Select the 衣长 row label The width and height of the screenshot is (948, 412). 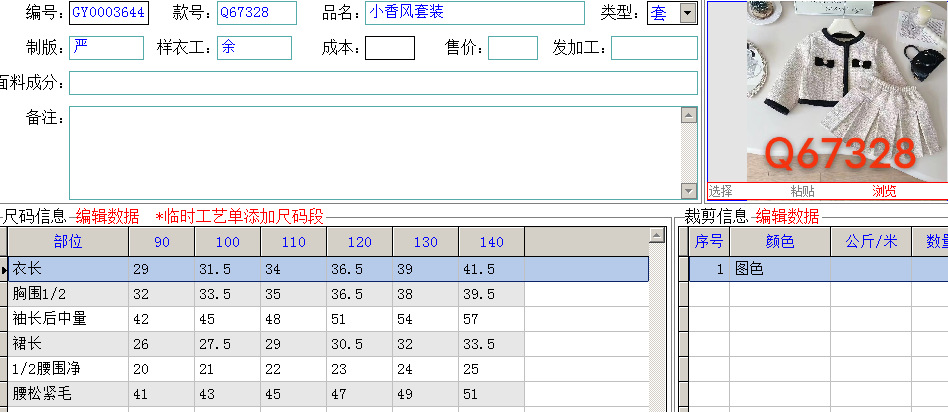tap(68, 269)
